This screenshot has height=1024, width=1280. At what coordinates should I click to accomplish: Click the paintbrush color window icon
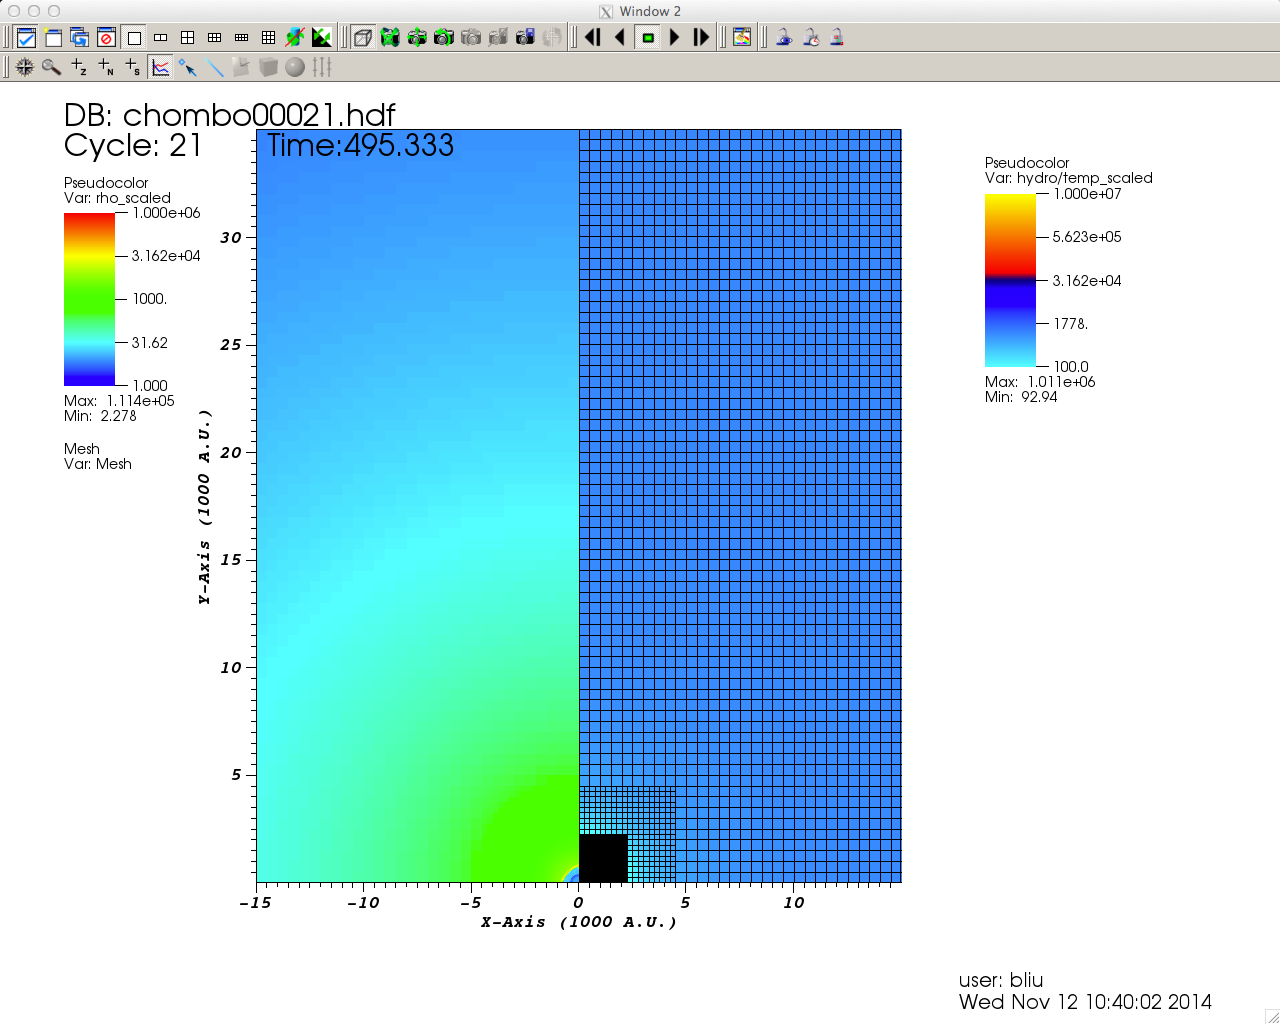point(742,38)
